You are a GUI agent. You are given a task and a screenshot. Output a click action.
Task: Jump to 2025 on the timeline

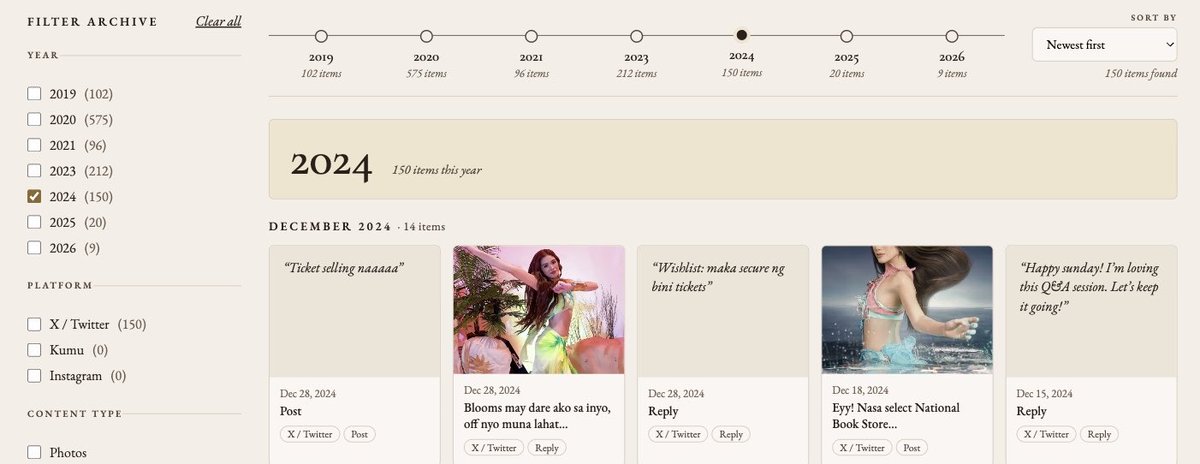point(846,36)
